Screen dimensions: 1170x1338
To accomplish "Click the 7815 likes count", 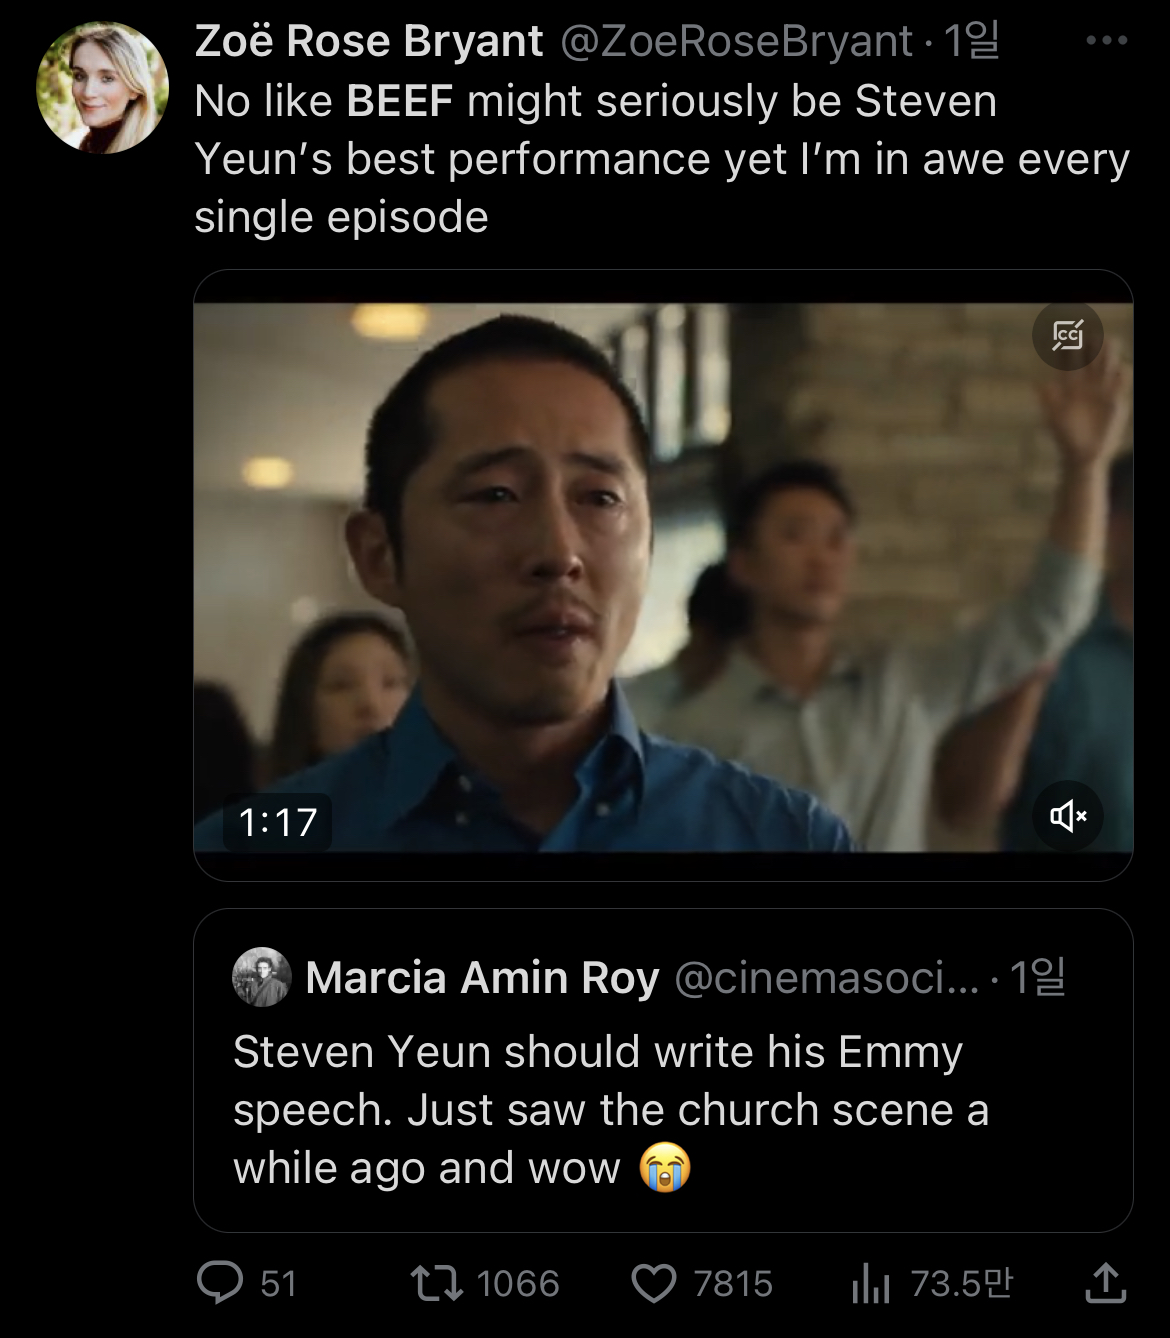I will (733, 1283).
